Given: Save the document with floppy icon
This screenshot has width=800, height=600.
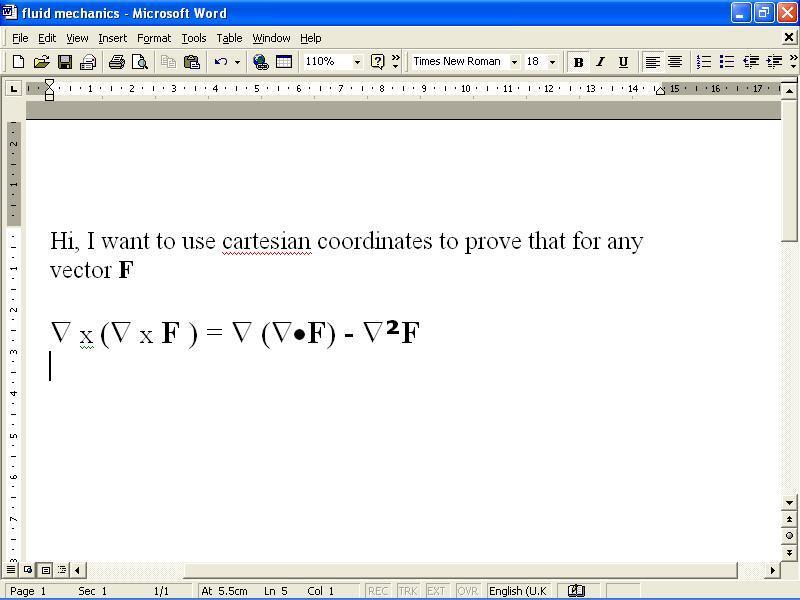Looking at the screenshot, I should [x=64, y=62].
